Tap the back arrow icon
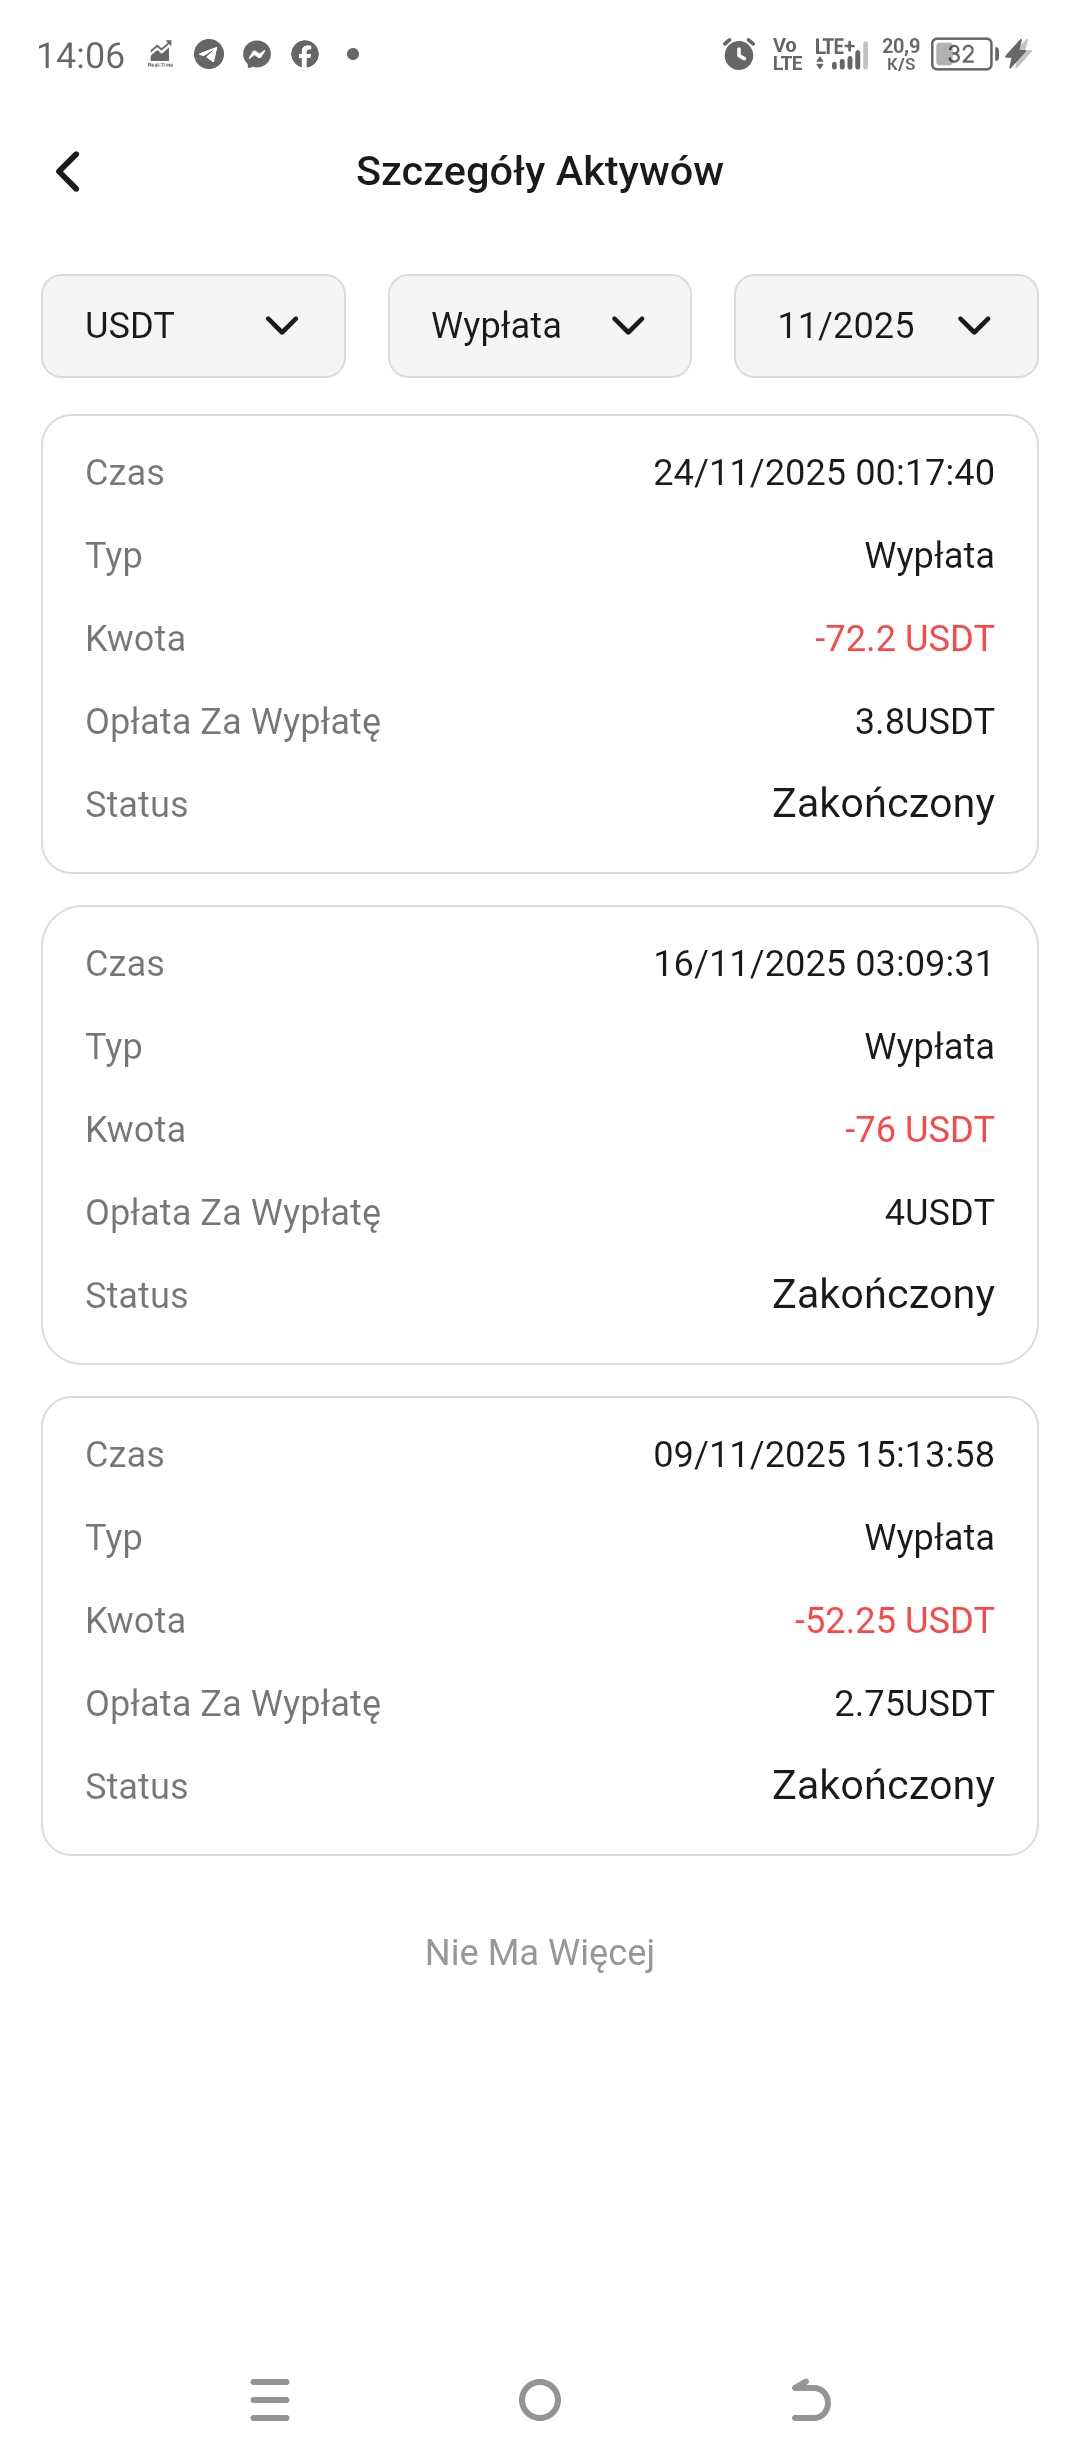Viewport: 1080px width, 2460px height. click(x=68, y=171)
